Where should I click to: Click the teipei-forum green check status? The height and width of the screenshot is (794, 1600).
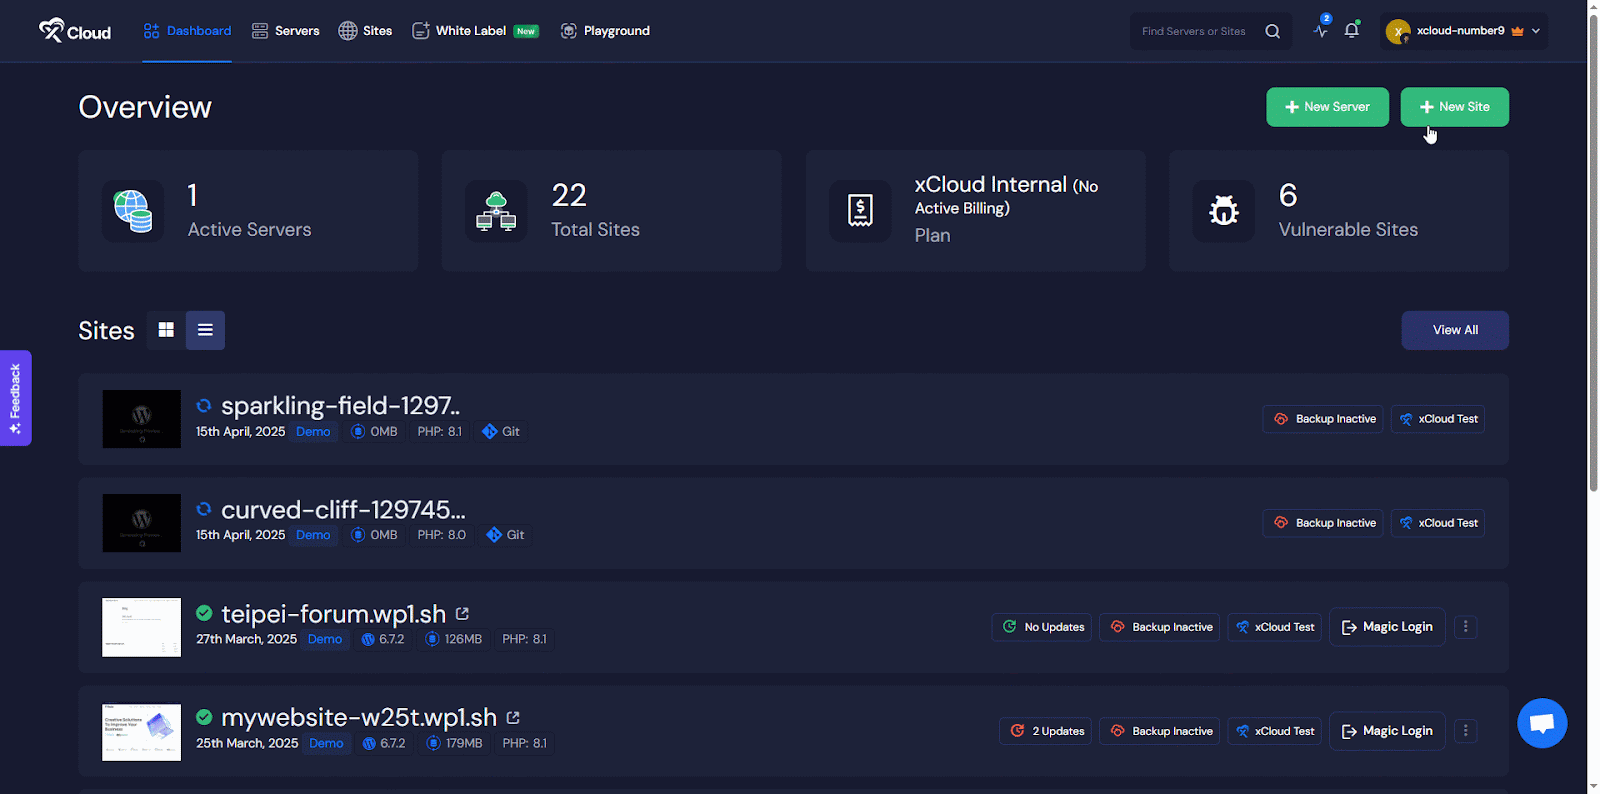(204, 613)
